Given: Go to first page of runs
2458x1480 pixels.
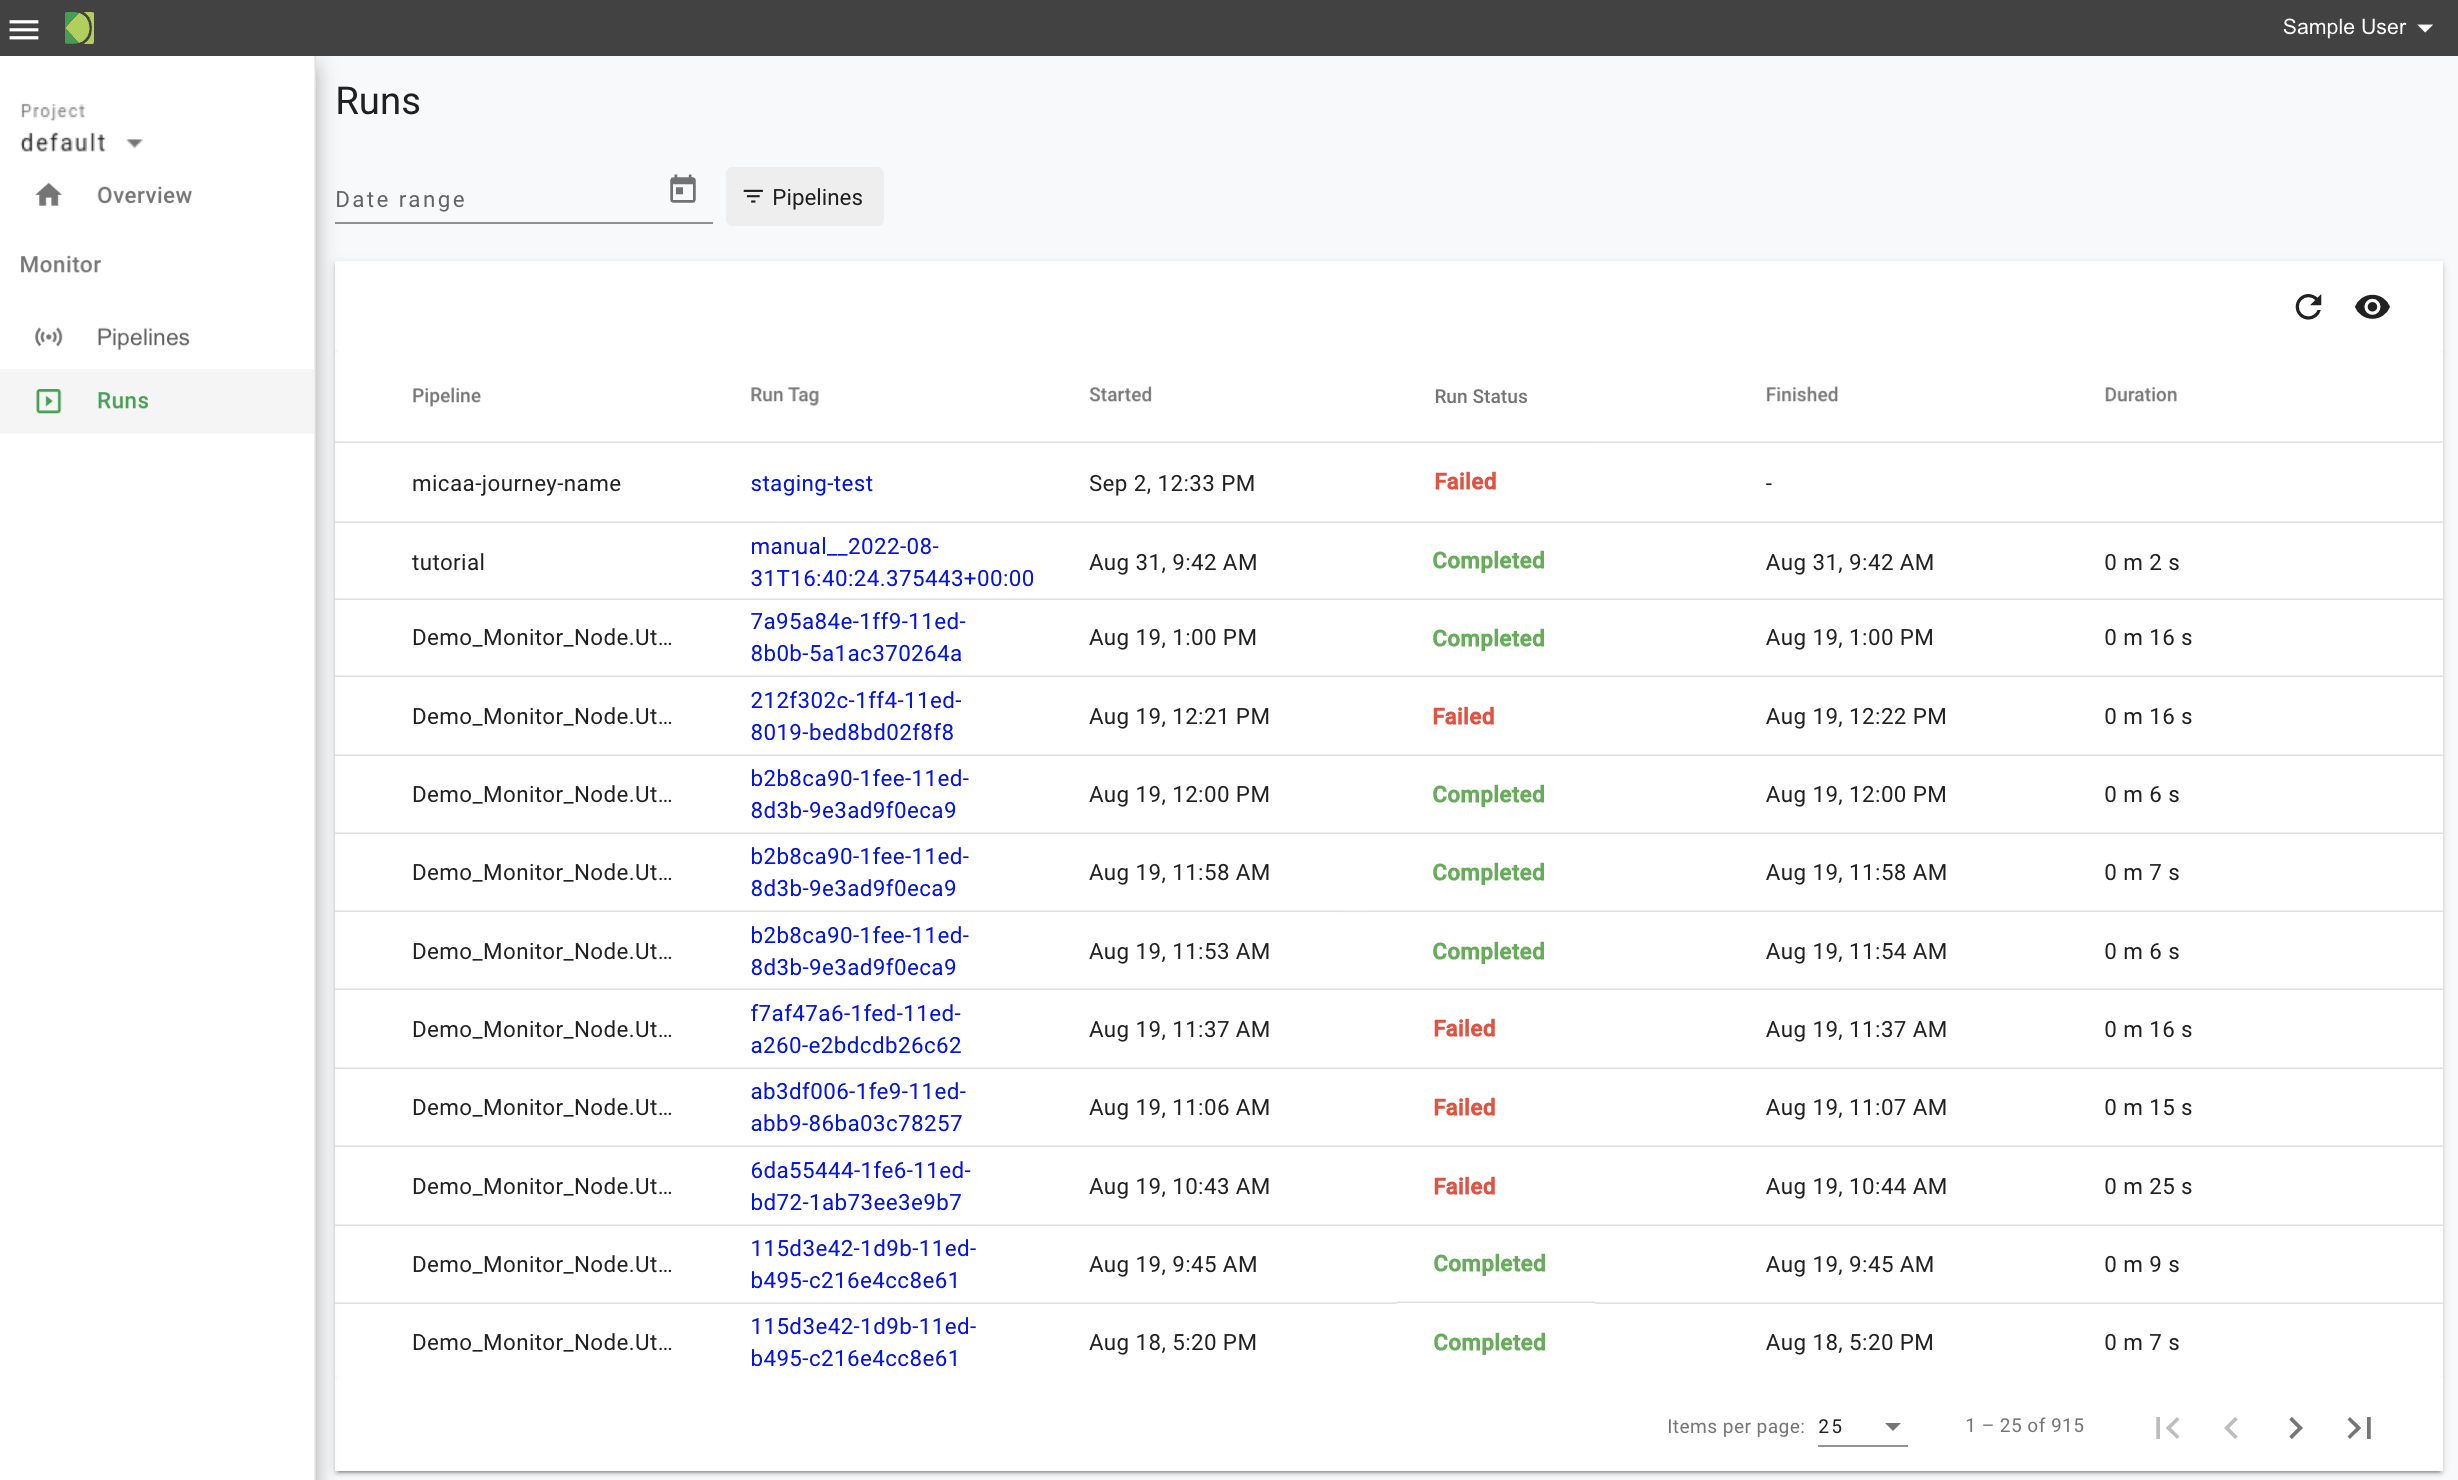Looking at the screenshot, I should [2168, 1427].
